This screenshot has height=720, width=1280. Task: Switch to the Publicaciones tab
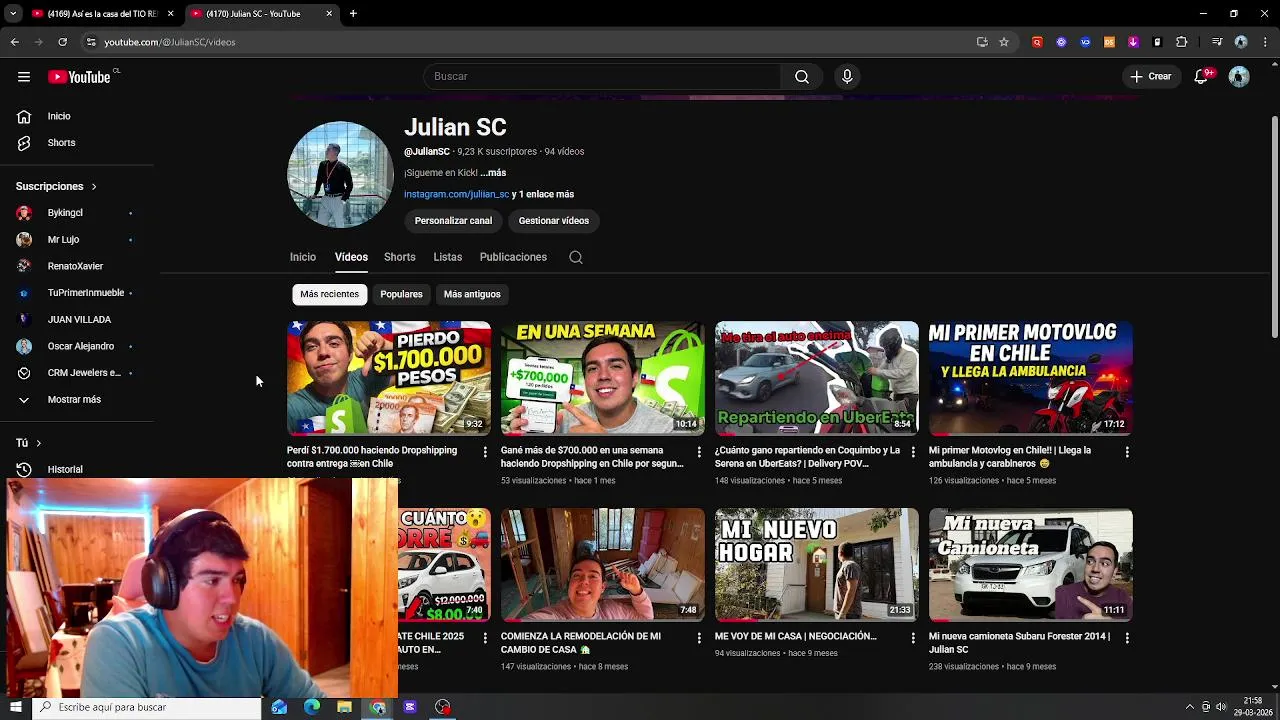click(513, 257)
